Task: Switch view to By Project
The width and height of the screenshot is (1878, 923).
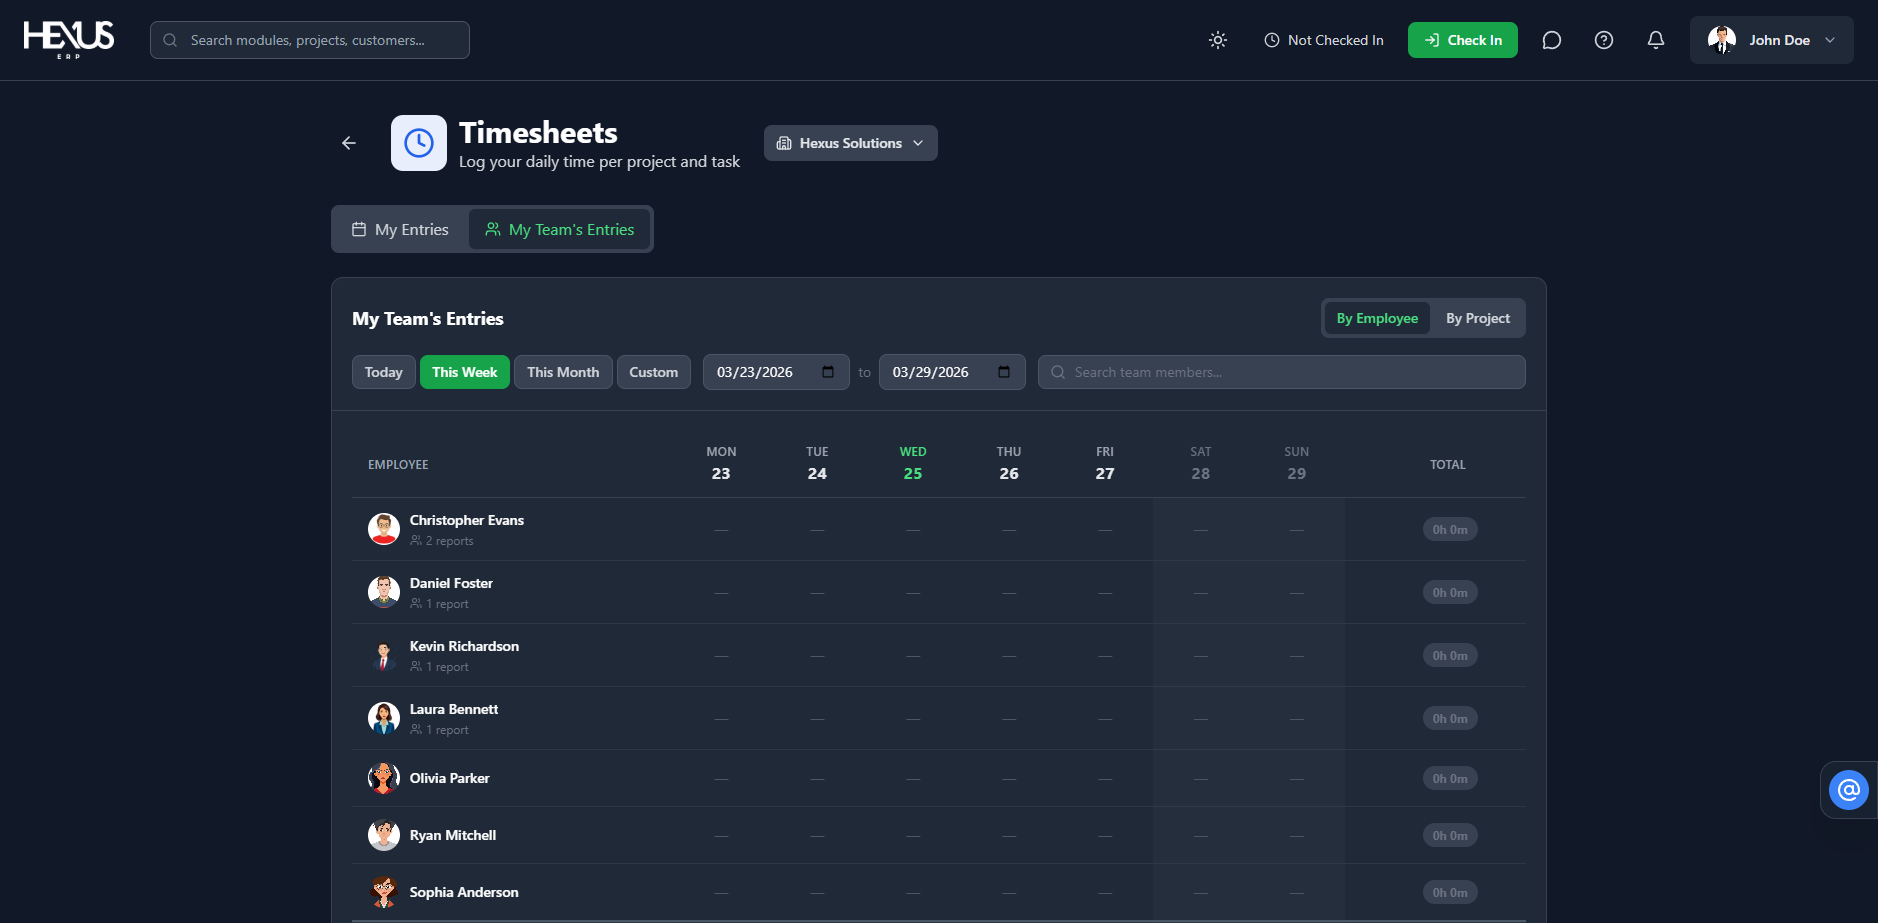Action: click(1478, 318)
